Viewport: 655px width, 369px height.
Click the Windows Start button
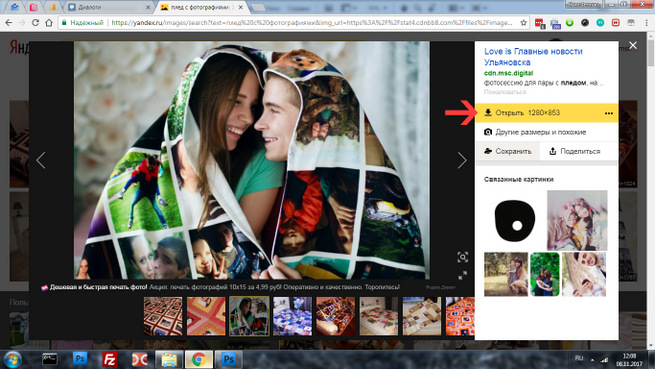13,359
